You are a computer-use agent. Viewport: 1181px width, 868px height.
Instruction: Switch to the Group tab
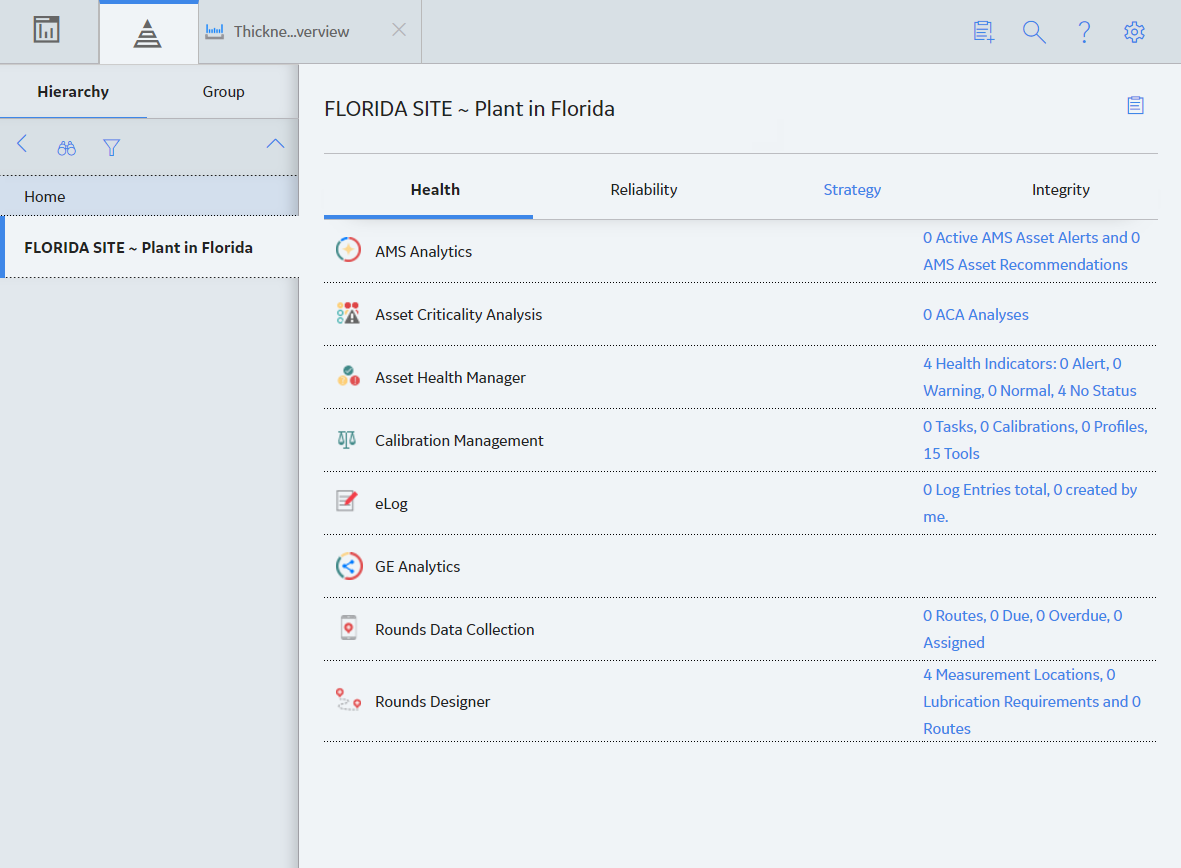click(x=224, y=91)
